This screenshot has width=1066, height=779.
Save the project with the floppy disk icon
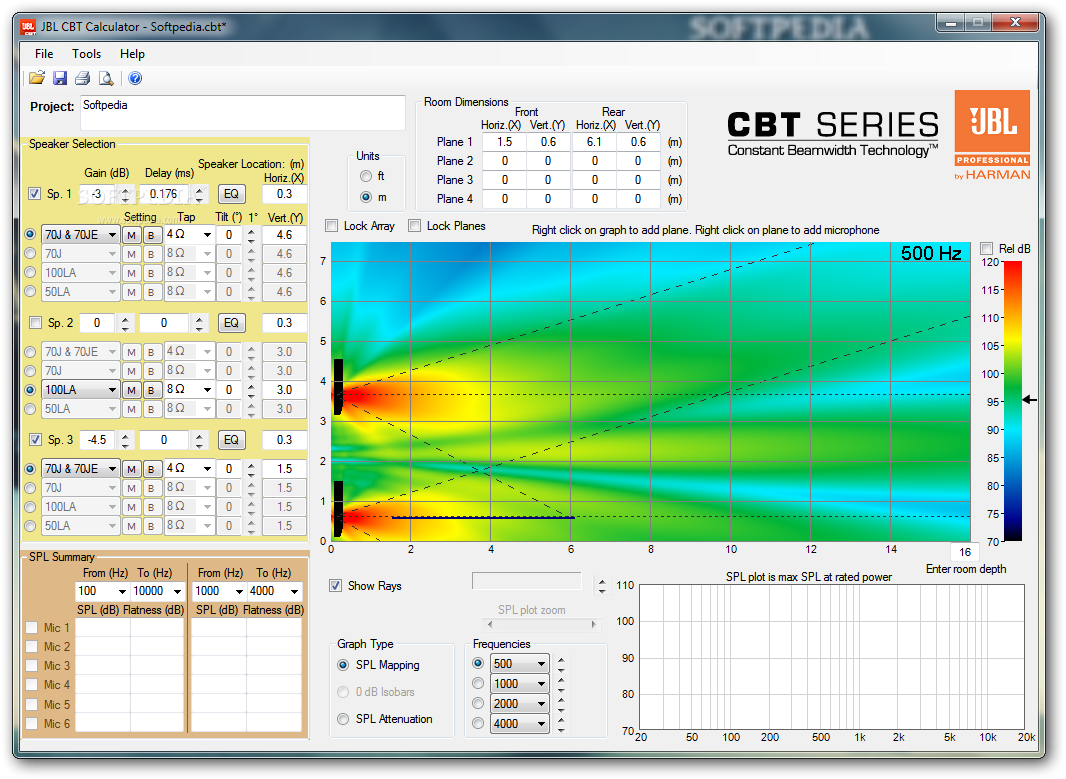pos(61,78)
